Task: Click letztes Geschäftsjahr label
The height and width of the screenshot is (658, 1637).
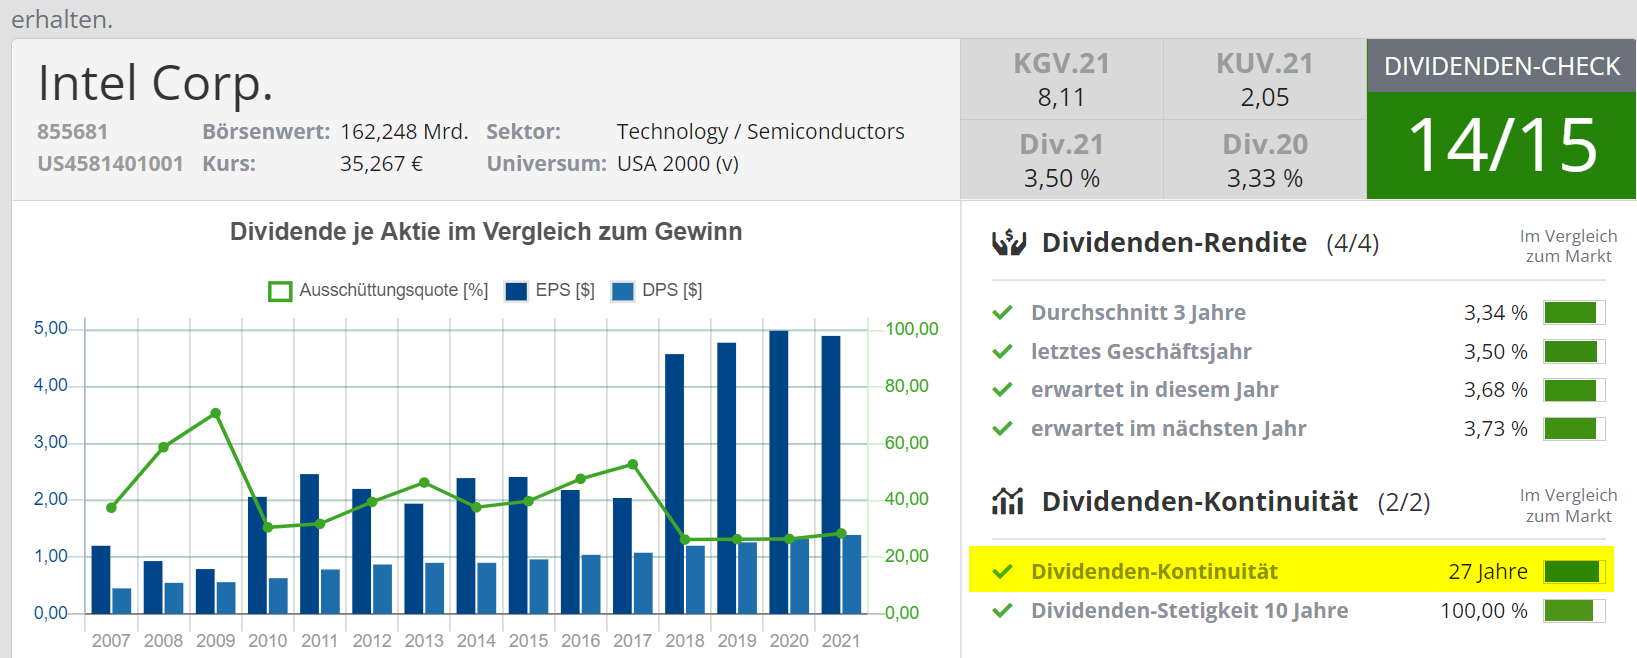Action: tap(1141, 352)
